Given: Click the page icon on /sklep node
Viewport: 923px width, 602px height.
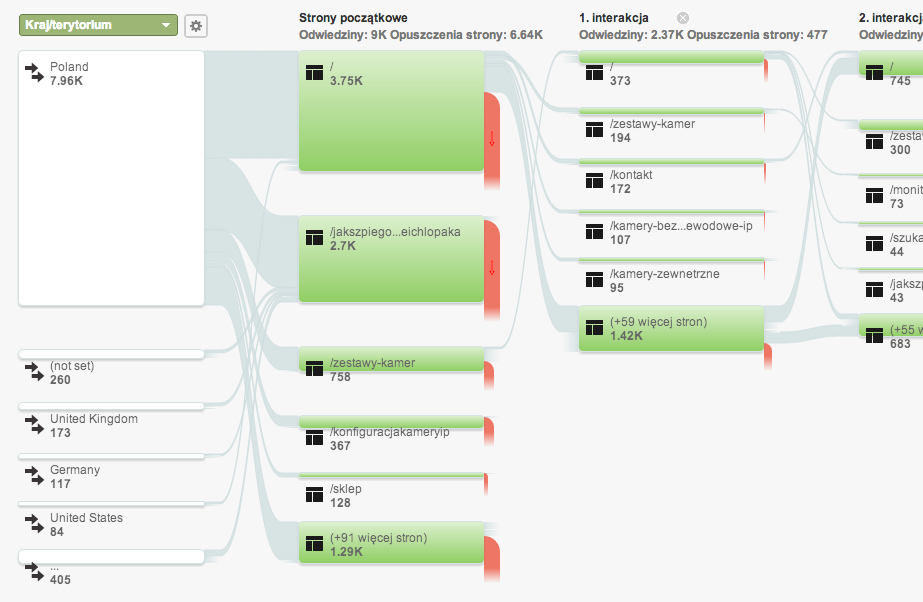Looking at the screenshot, I should tap(315, 496).
